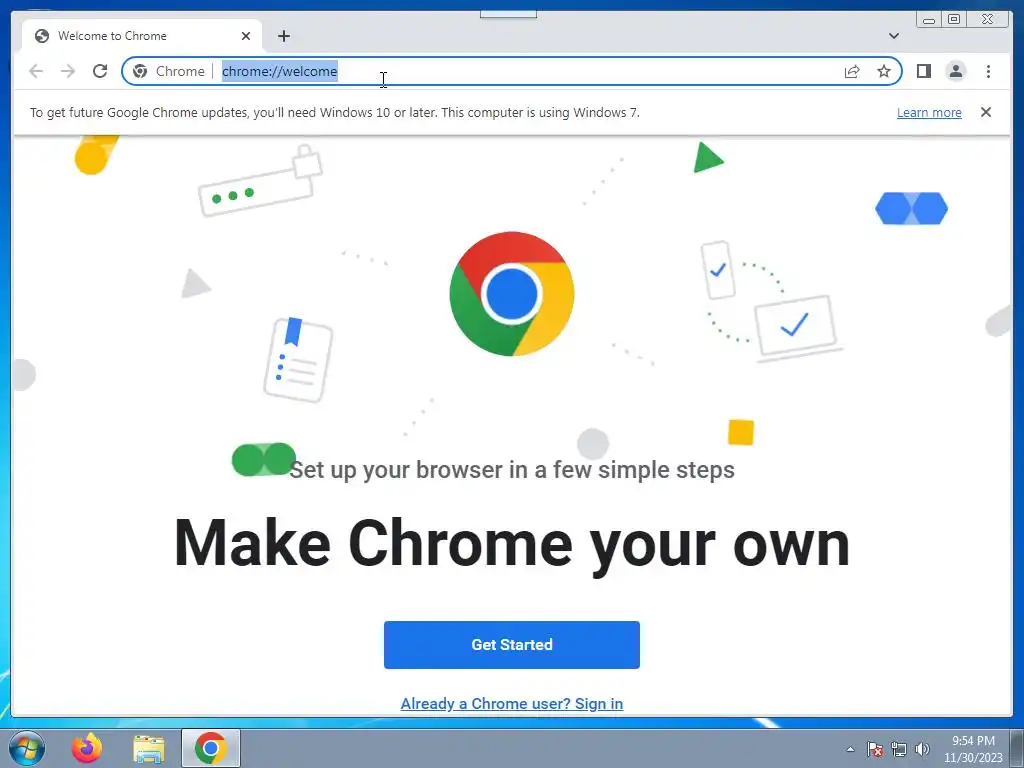The height and width of the screenshot is (768, 1024).
Task: Click the forward navigation arrow
Action: [68, 71]
